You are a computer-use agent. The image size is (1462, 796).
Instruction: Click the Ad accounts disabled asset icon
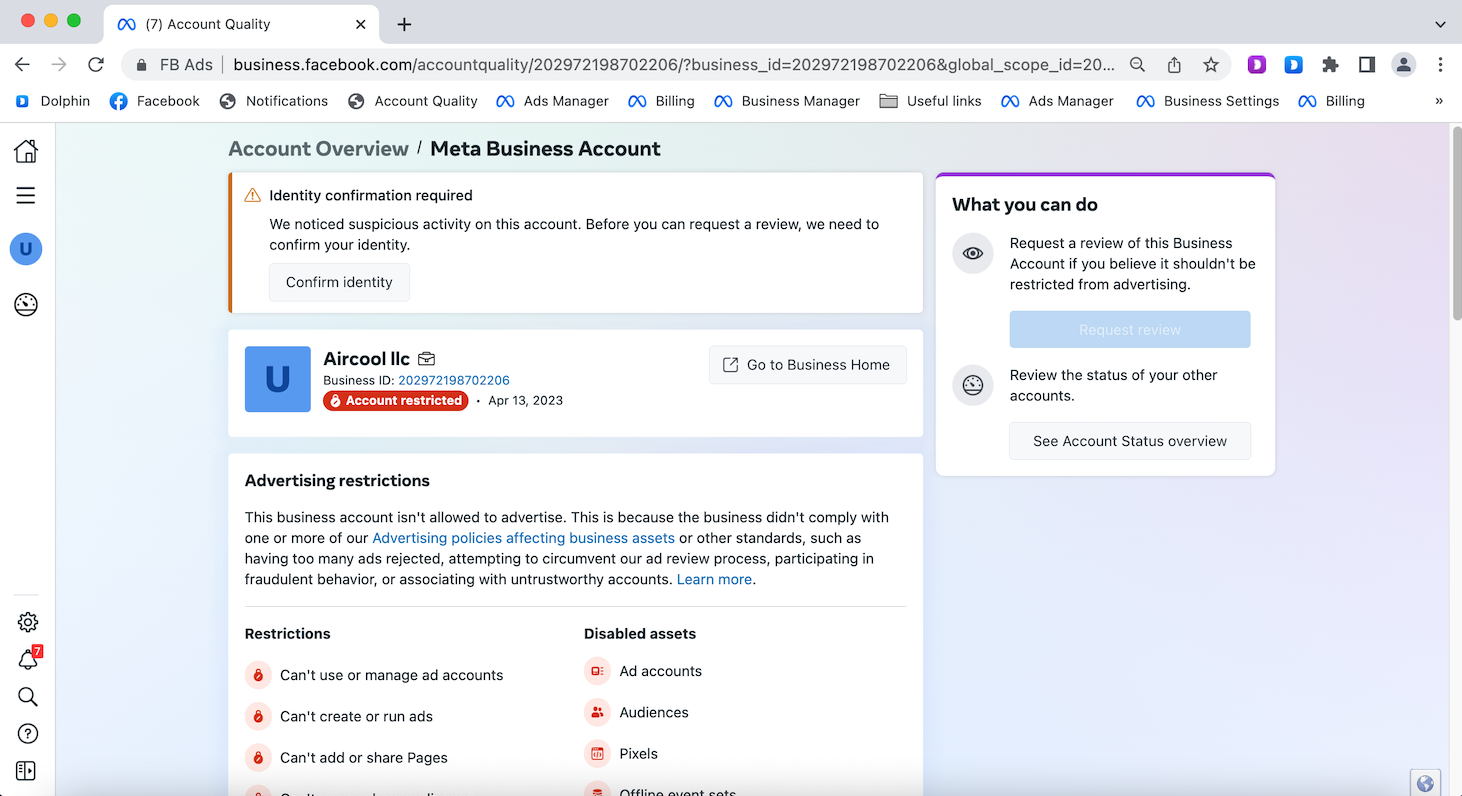click(597, 671)
